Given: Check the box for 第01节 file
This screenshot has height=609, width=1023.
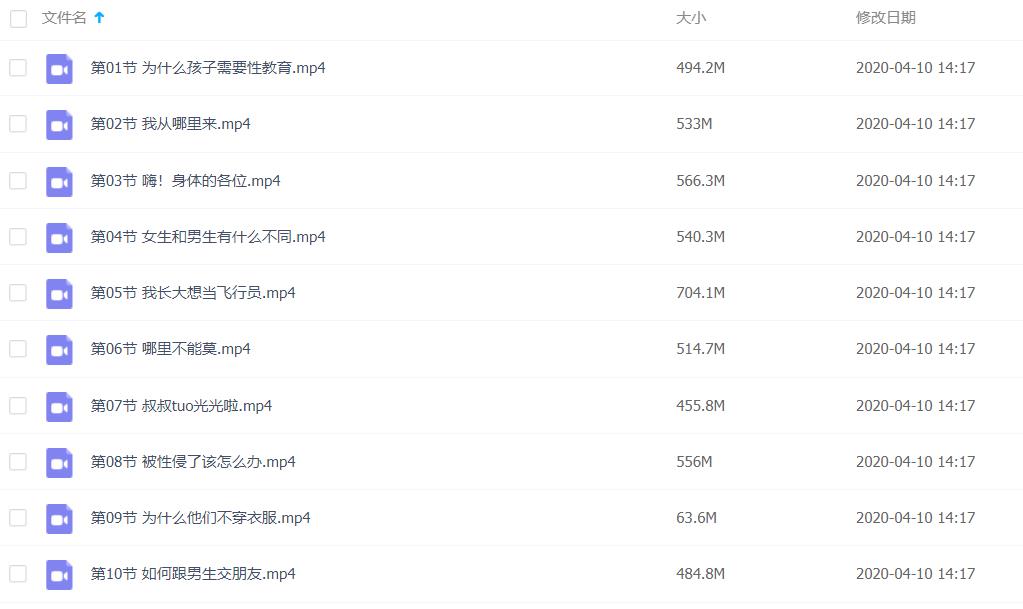Looking at the screenshot, I should click(18, 68).
